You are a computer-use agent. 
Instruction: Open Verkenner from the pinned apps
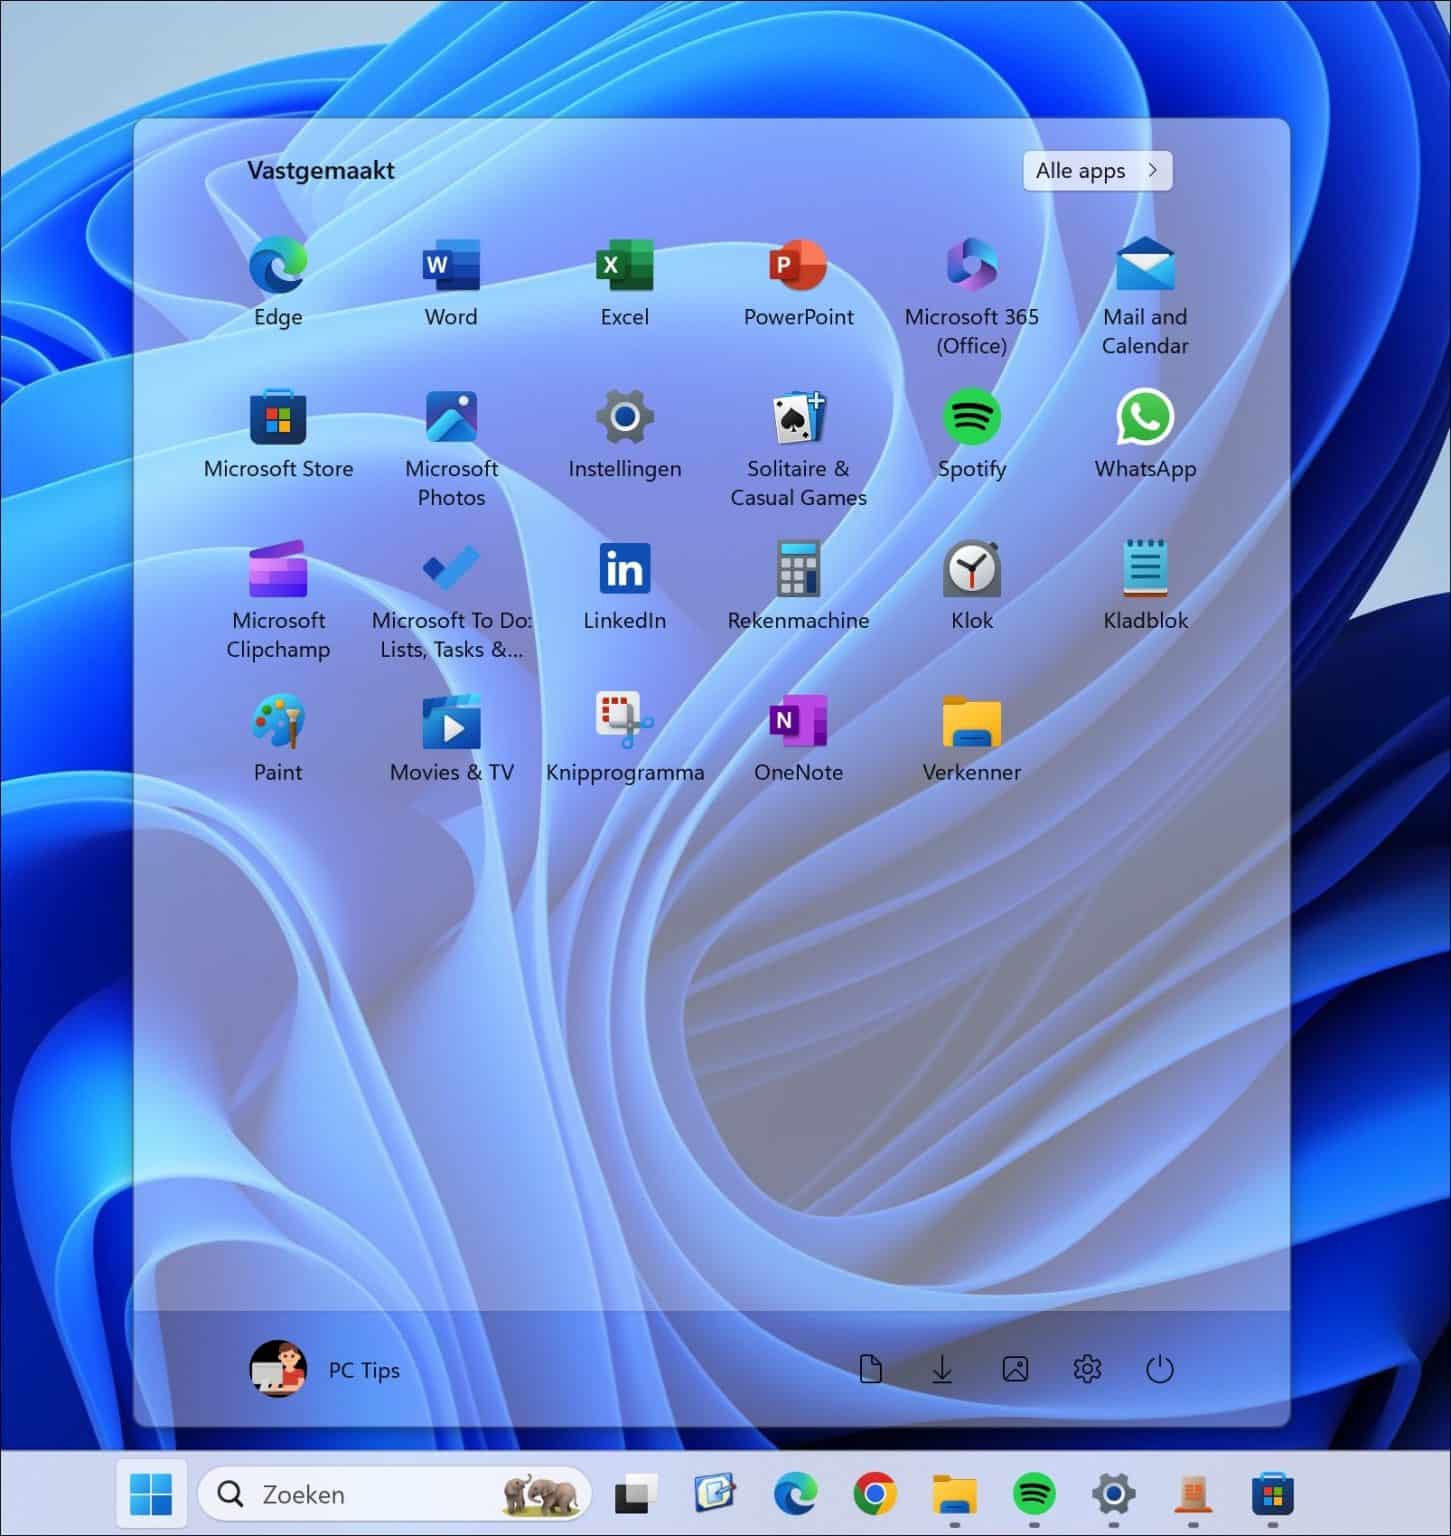tap(971, 722)
